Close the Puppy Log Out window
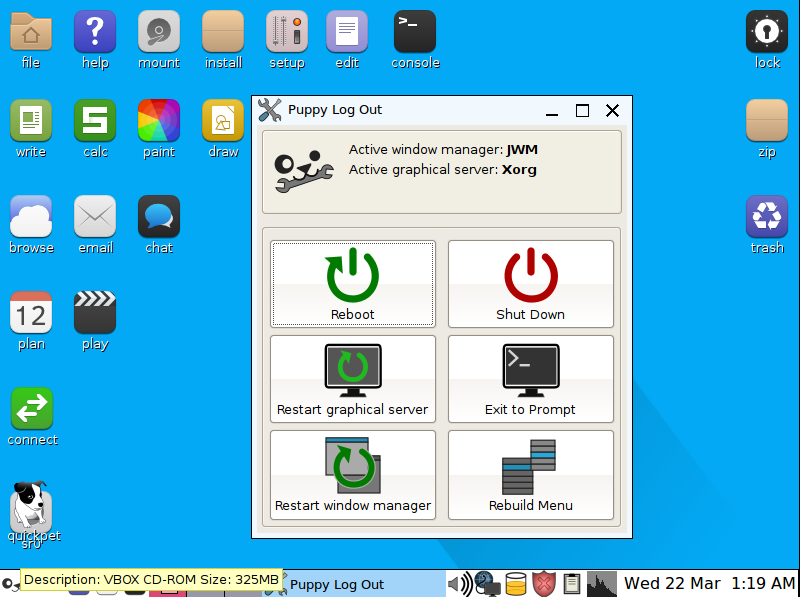 click(x=612, y=111)
